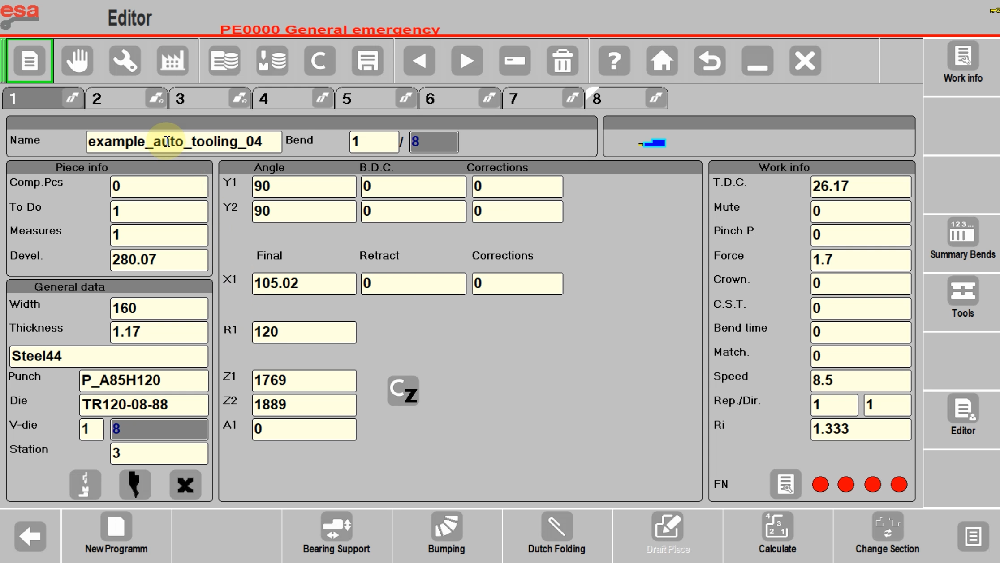Click the C clear icon in toolbar

(x=319, y=61)
